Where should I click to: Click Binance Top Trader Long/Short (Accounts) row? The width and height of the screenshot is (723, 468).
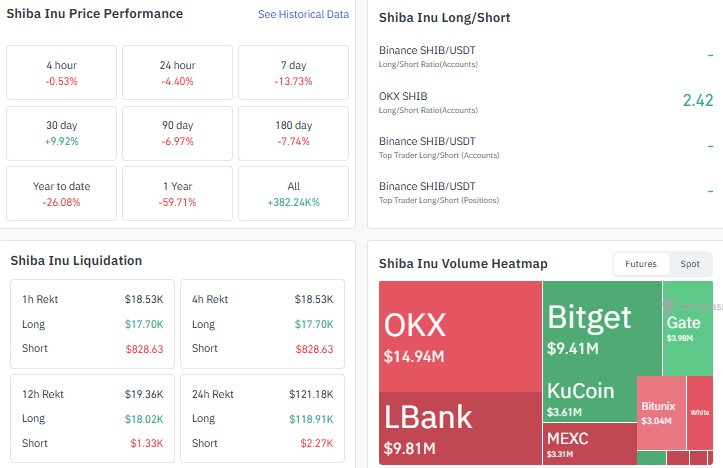[x=545, y=148]
